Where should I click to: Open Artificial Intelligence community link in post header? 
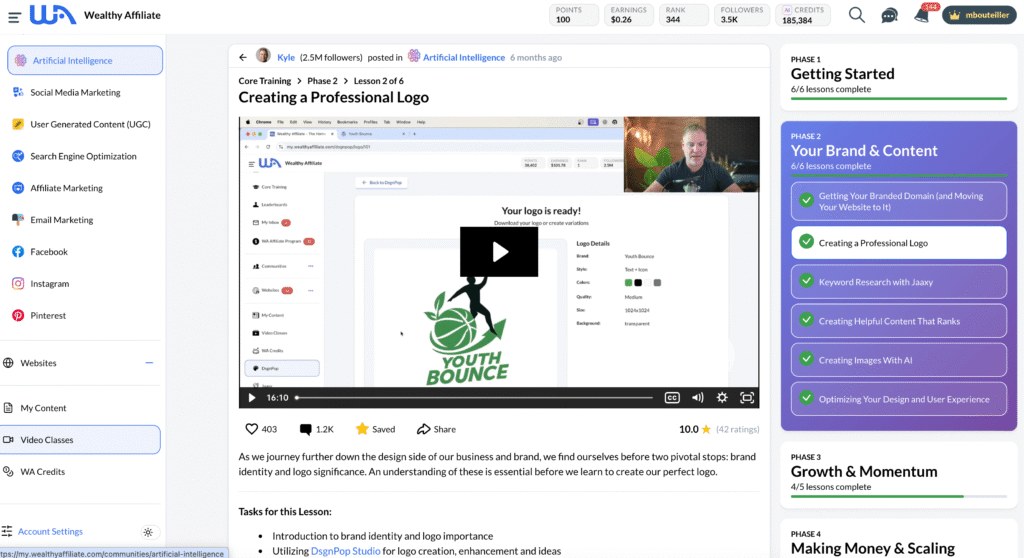[464, 57]
